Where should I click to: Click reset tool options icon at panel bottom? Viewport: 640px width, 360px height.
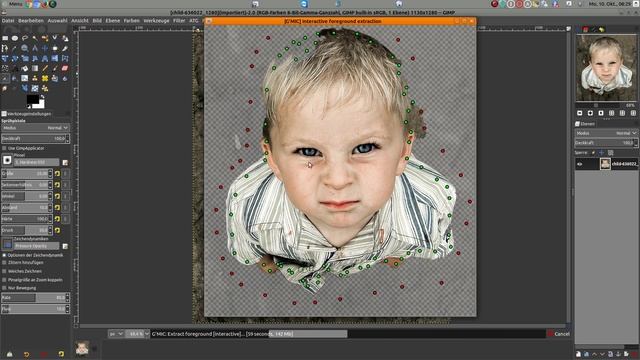(x=61, y=354)
